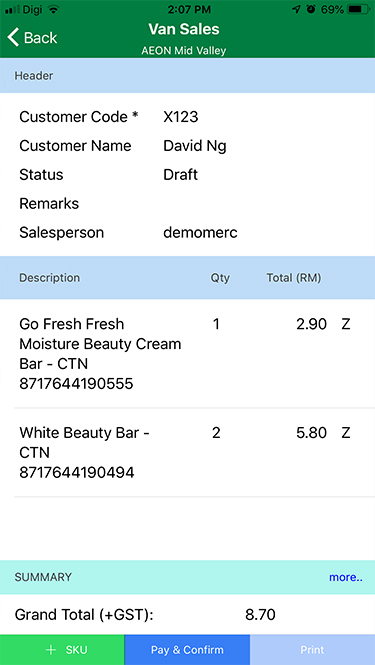Tap the plus icon beside SKU
The height and width of the screenshot is (665, 375).
pyautogui.click(x=51, y=650)
